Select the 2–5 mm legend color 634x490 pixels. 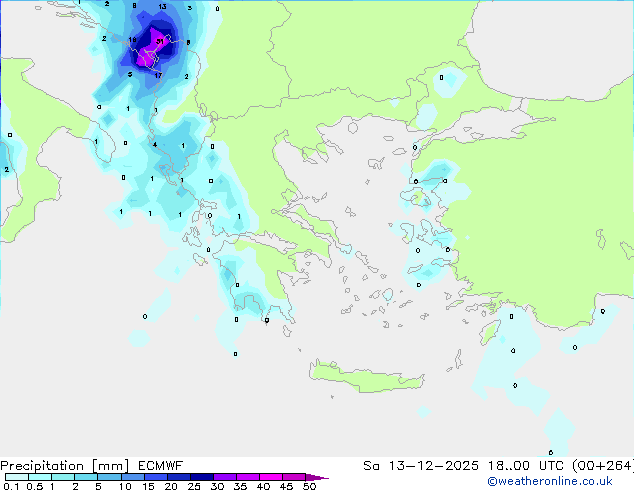pos(86,477)
